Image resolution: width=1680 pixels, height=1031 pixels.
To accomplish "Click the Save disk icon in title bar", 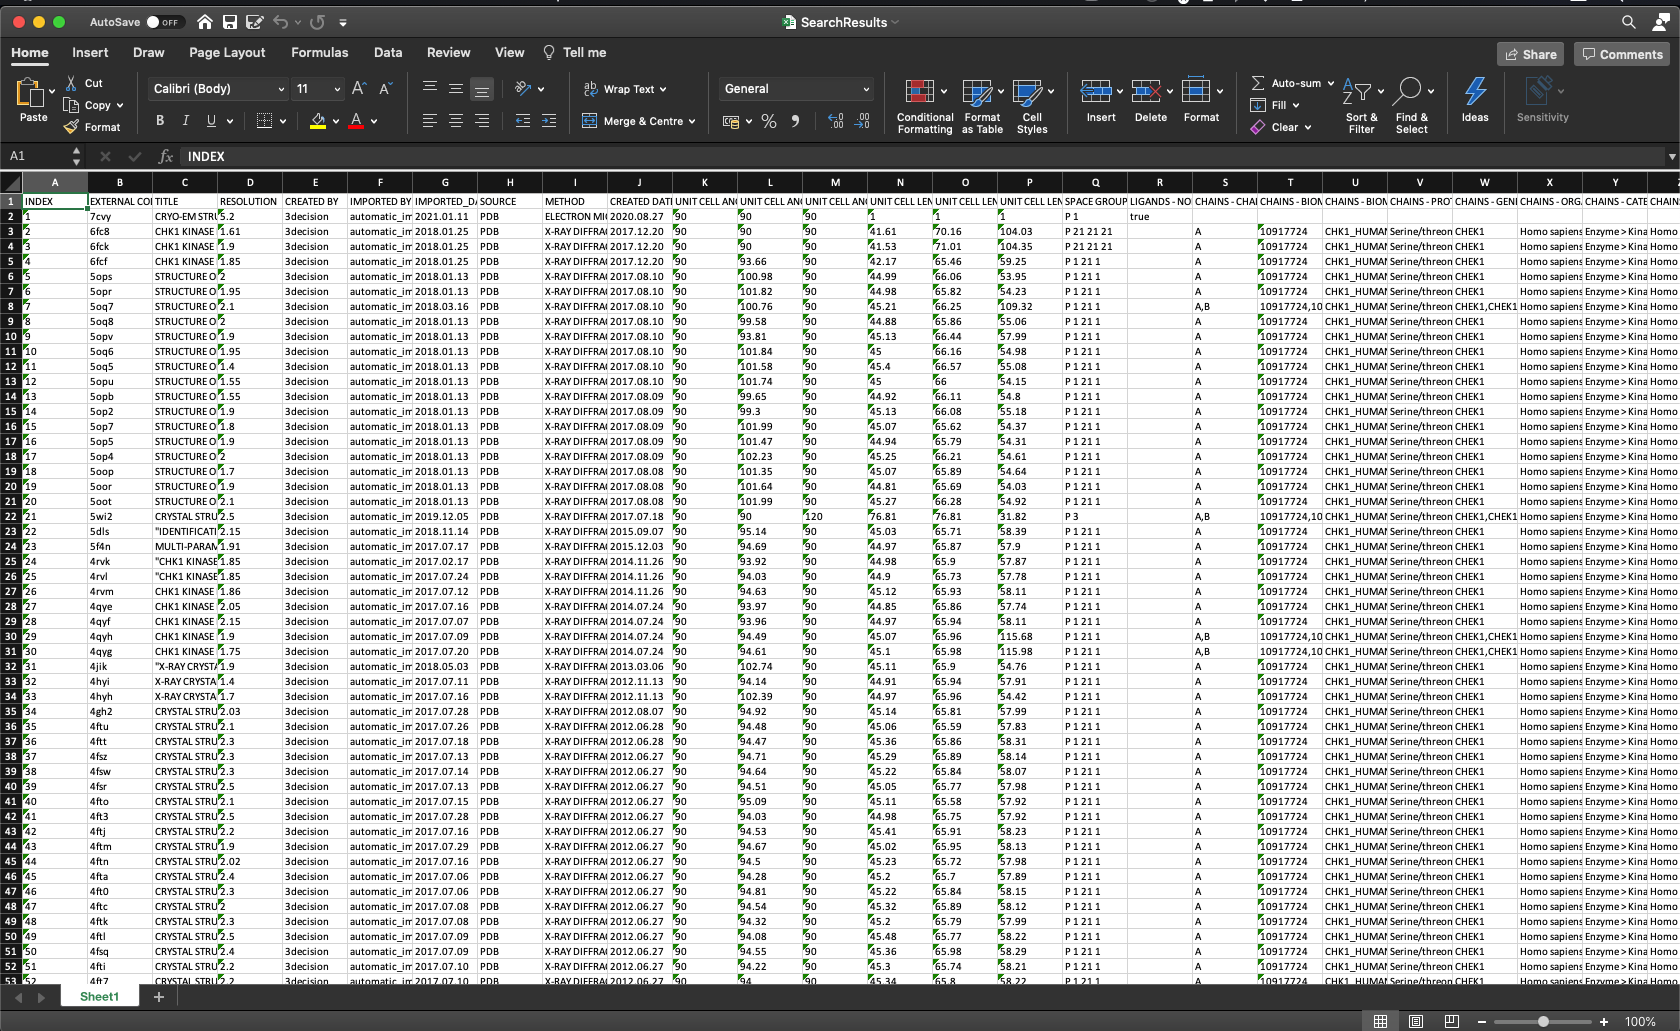I will pos(230,22).
